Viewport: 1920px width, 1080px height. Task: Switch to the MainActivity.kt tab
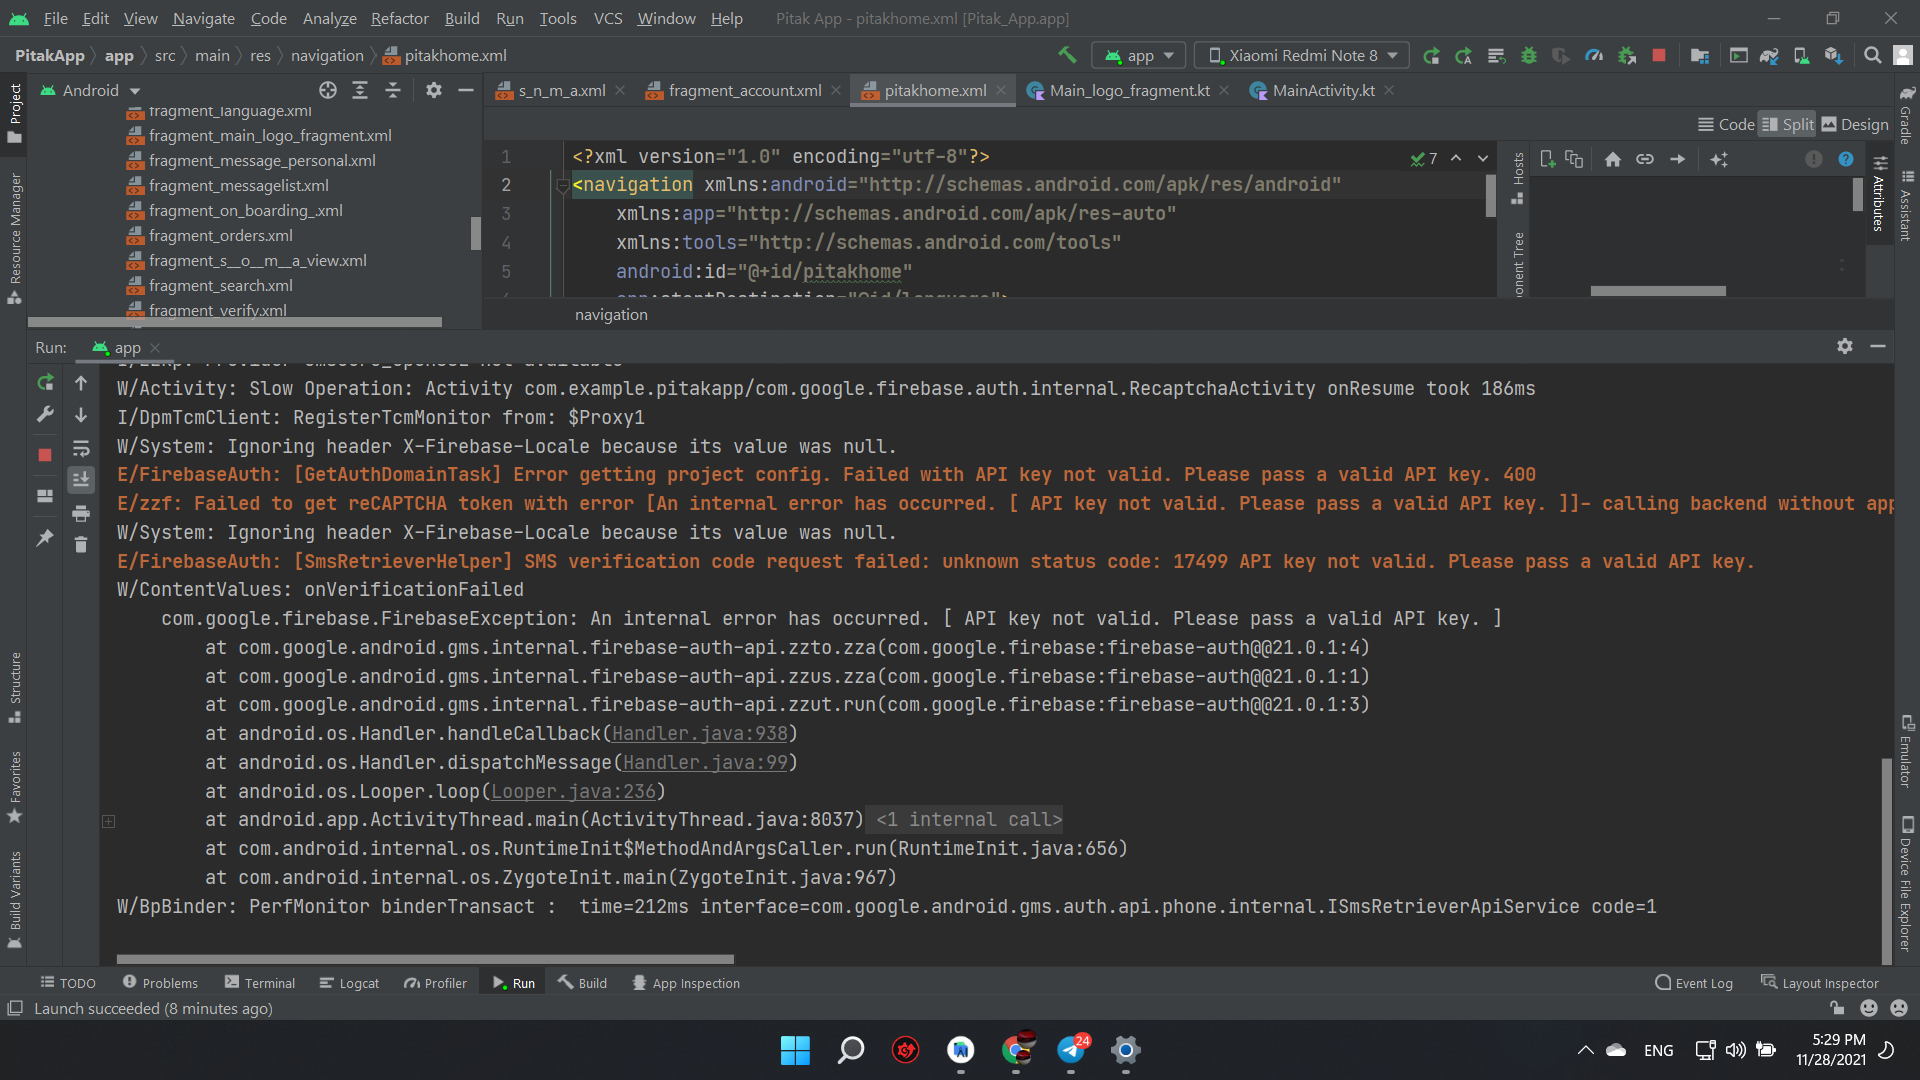(x=1322, y=90)
